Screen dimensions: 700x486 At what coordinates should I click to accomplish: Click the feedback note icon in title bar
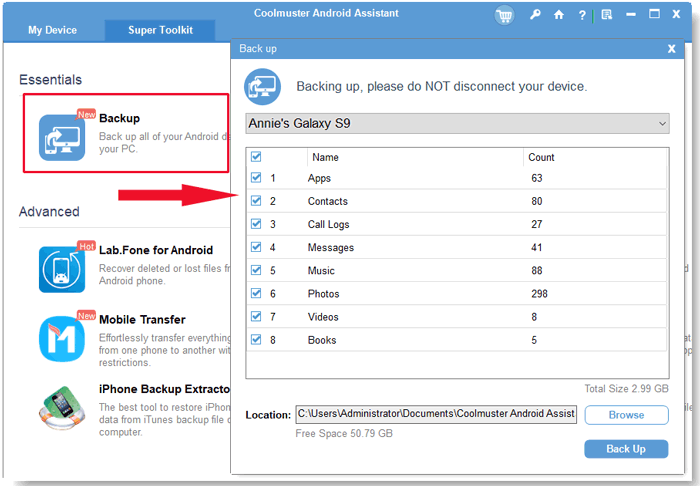(606, 15)
